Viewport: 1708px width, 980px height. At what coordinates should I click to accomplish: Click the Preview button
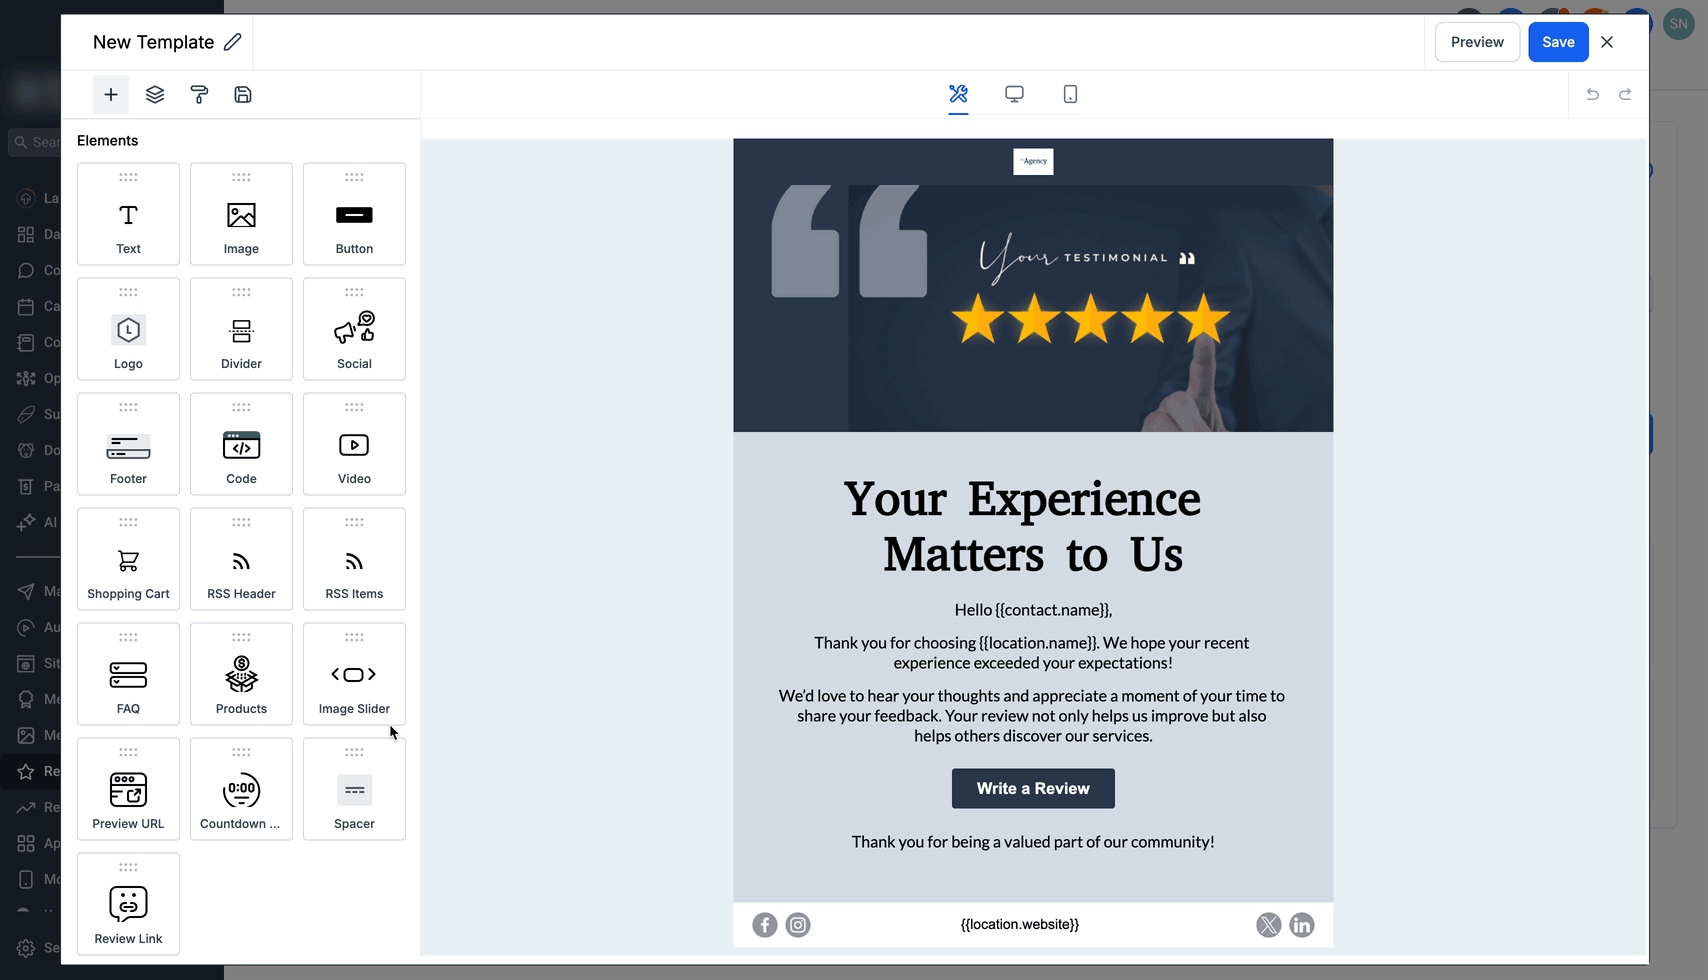pyautogui.click(x=1477, y=42)
